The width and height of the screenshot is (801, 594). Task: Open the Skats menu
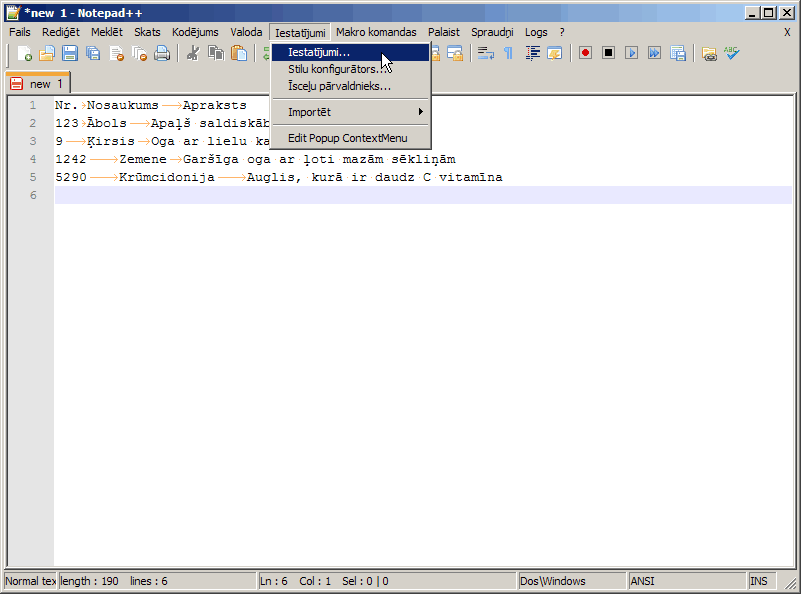tap(147, 32)
